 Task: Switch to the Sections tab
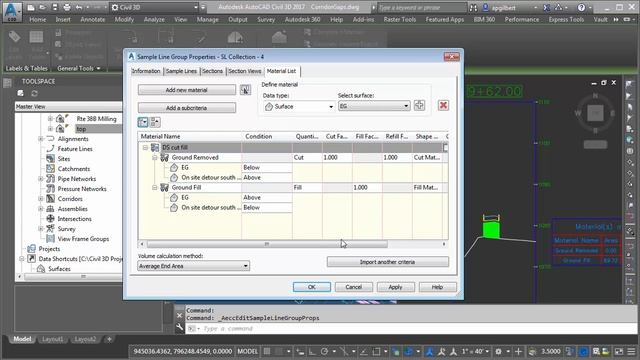click(x=213, y=71)
